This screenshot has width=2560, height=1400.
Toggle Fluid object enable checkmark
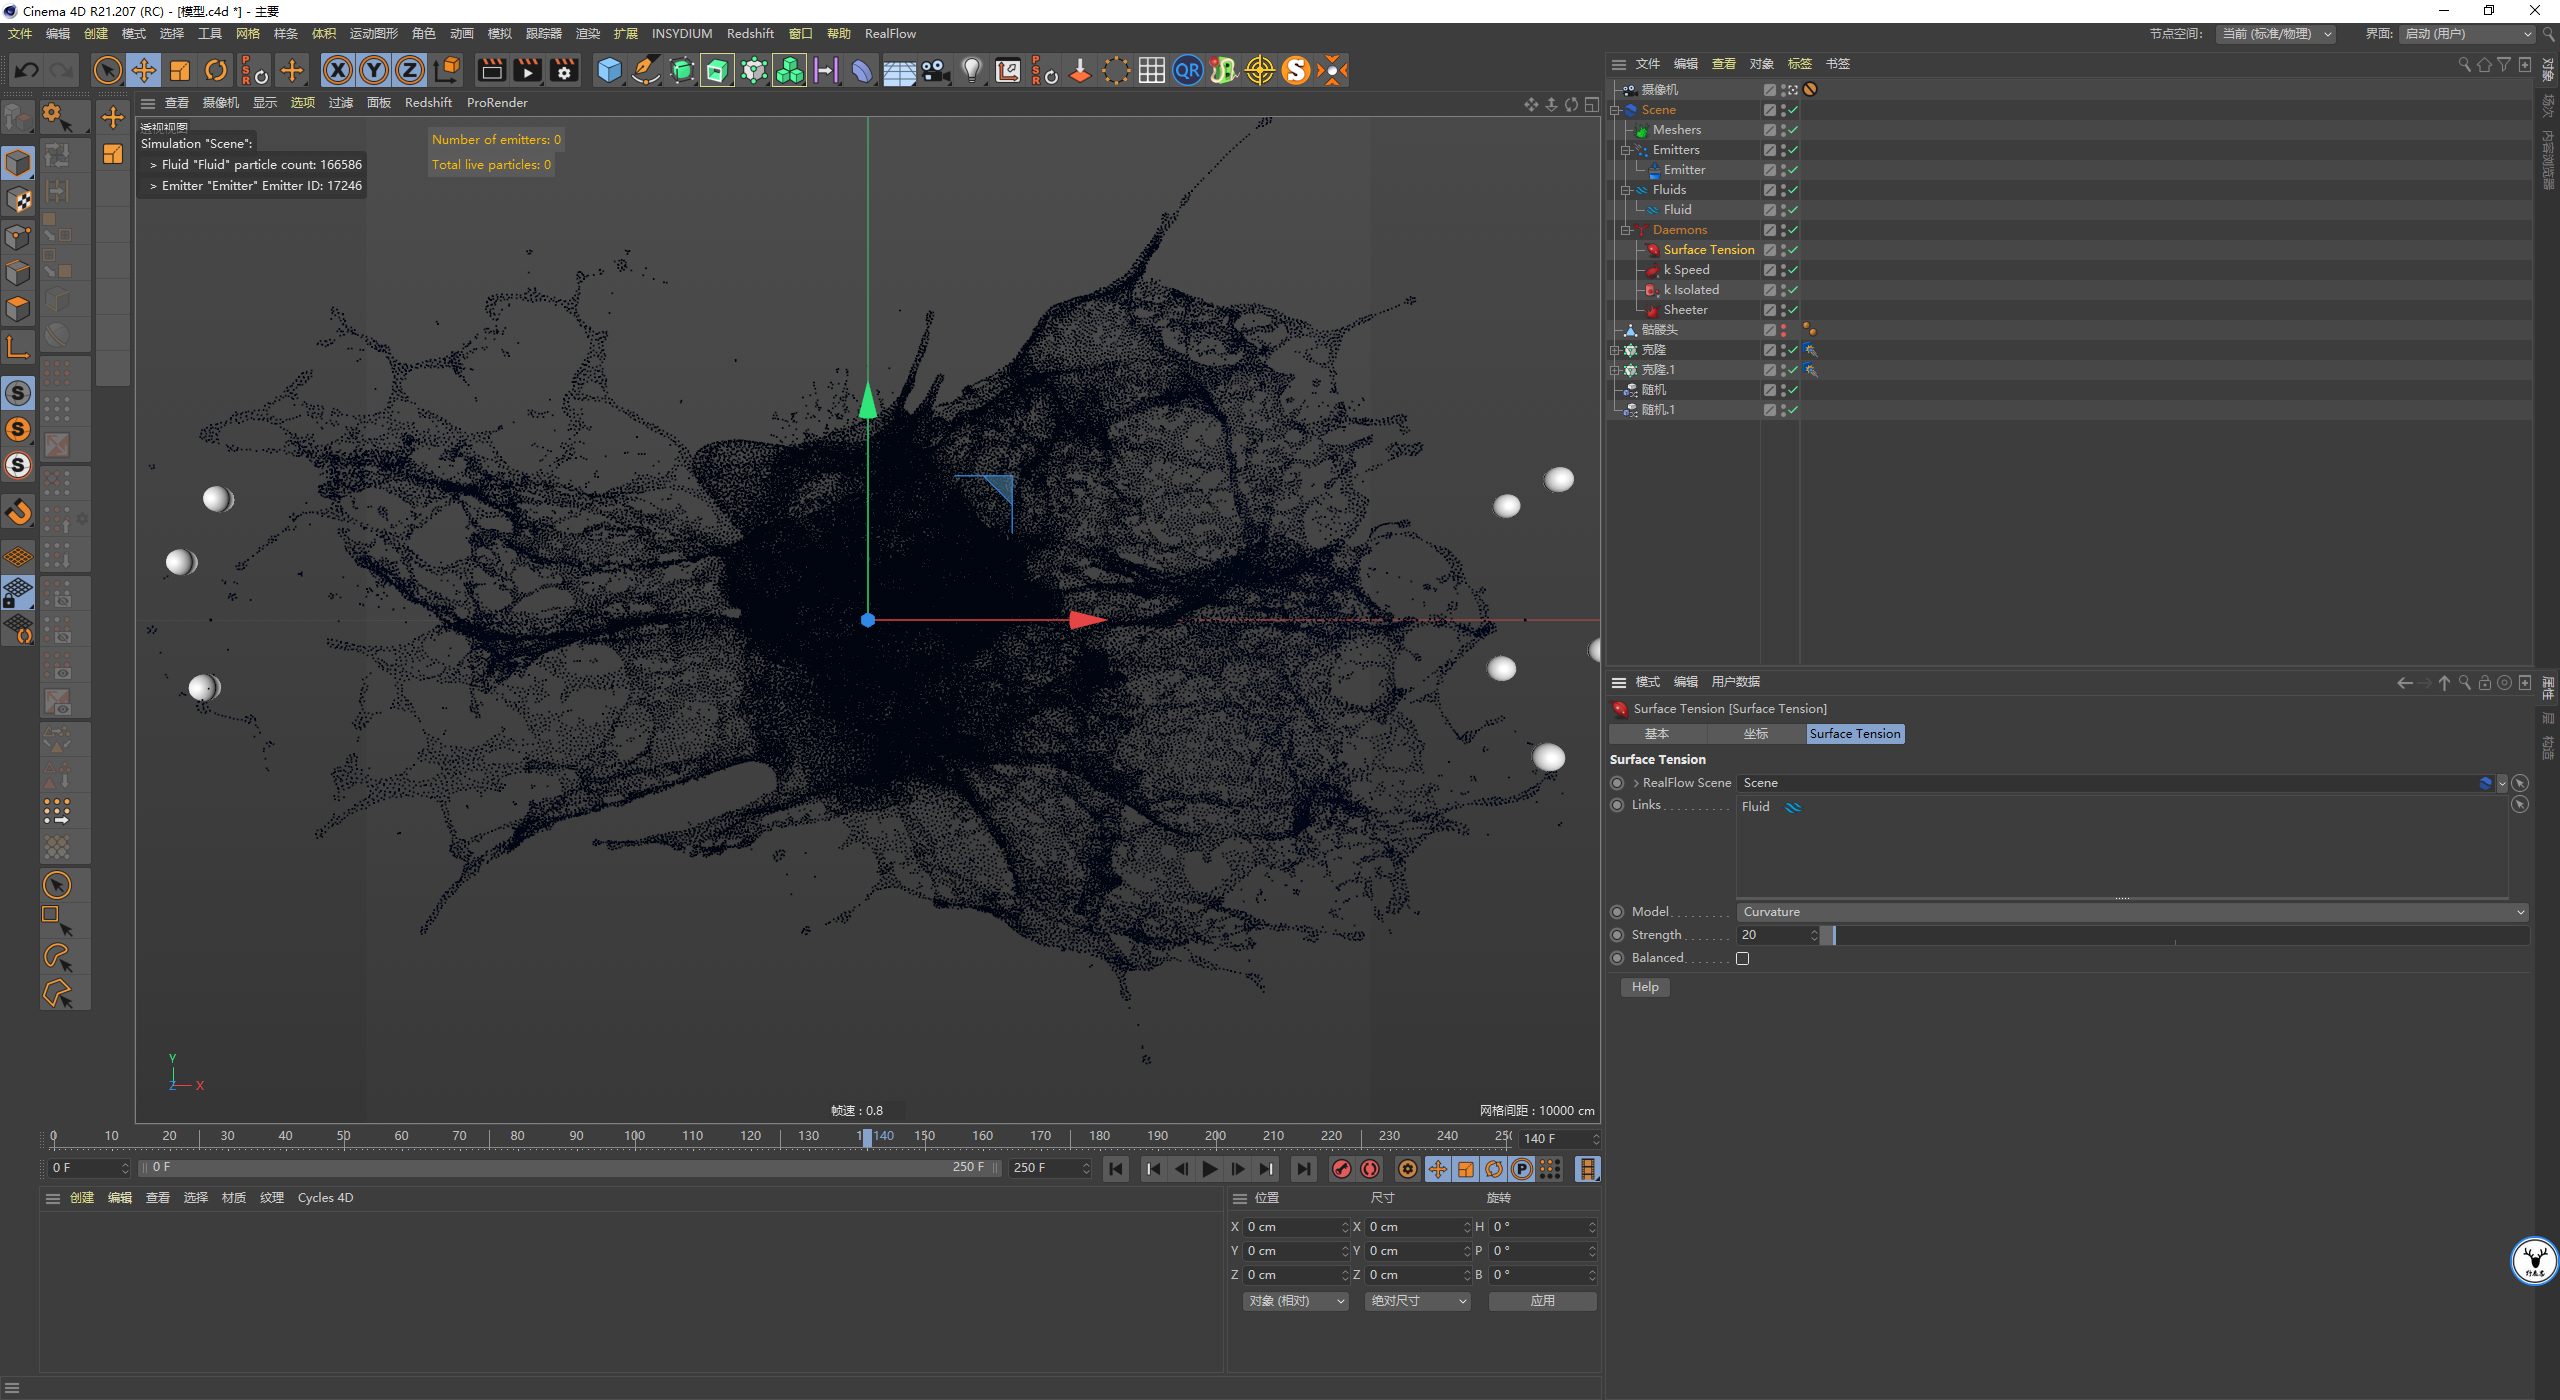1793,210
